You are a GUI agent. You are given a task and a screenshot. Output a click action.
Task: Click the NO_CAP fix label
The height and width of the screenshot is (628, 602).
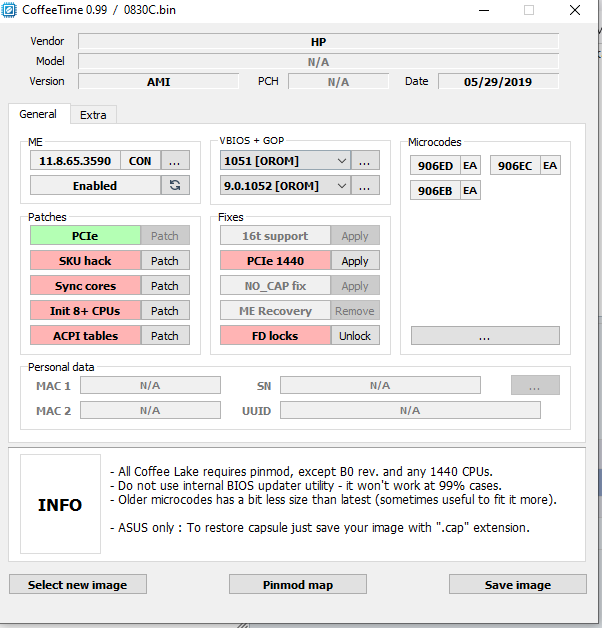[276, 286]
